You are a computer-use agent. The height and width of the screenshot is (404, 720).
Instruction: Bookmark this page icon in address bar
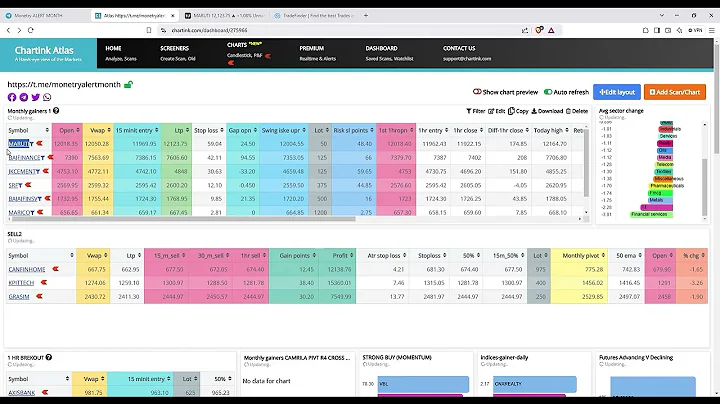pyautogui.click(x=149, y=30)
